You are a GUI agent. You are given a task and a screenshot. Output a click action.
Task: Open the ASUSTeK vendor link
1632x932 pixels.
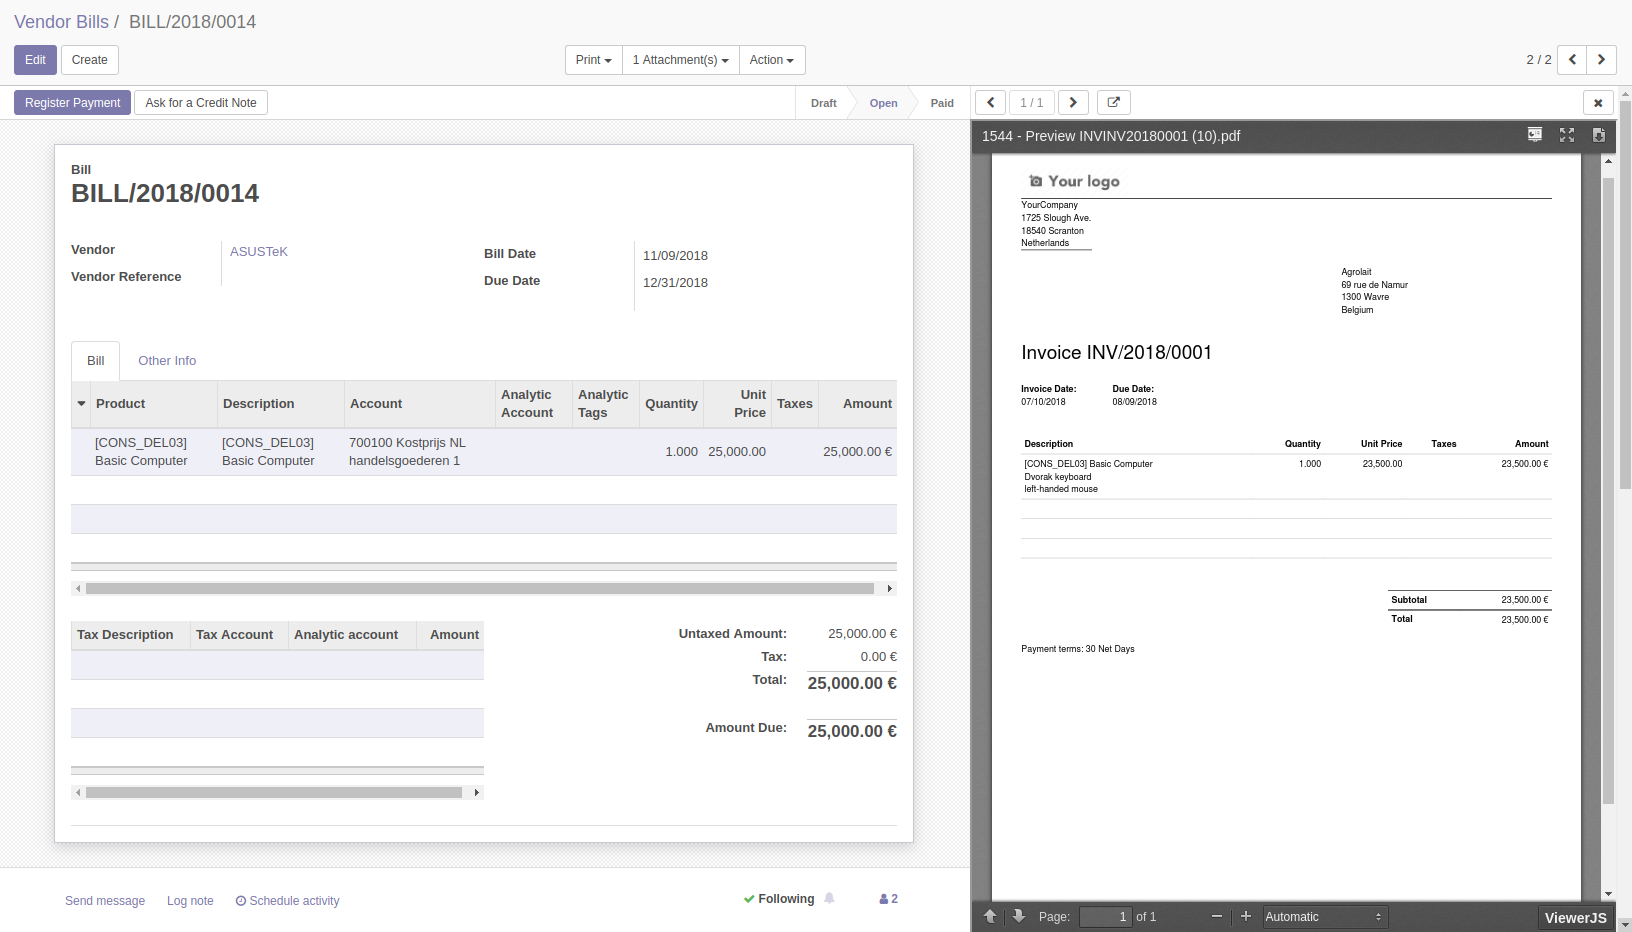click(x=259, y=252)
